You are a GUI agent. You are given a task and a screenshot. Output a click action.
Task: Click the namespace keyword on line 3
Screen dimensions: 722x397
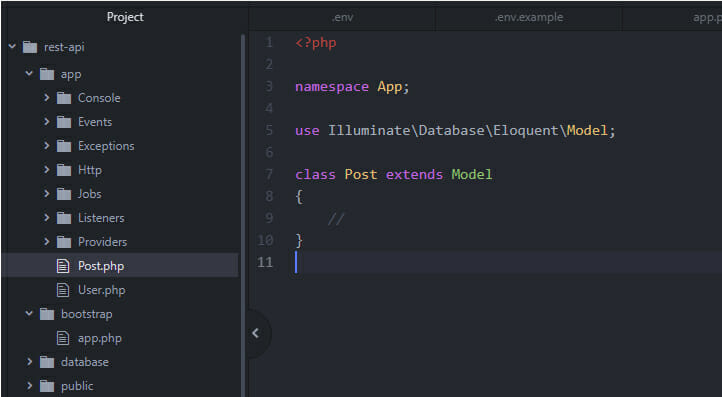(x=332, y=87)
